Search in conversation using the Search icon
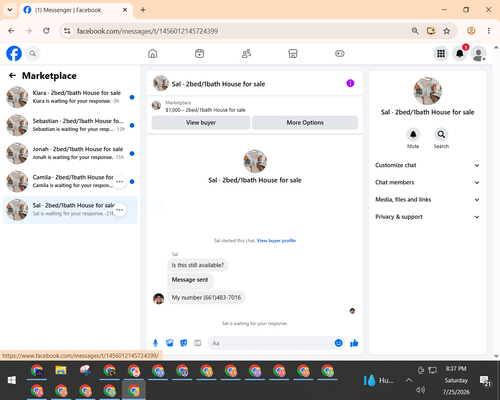The height and width of the screenshot is (400, 500). click(x=441, y=135)
